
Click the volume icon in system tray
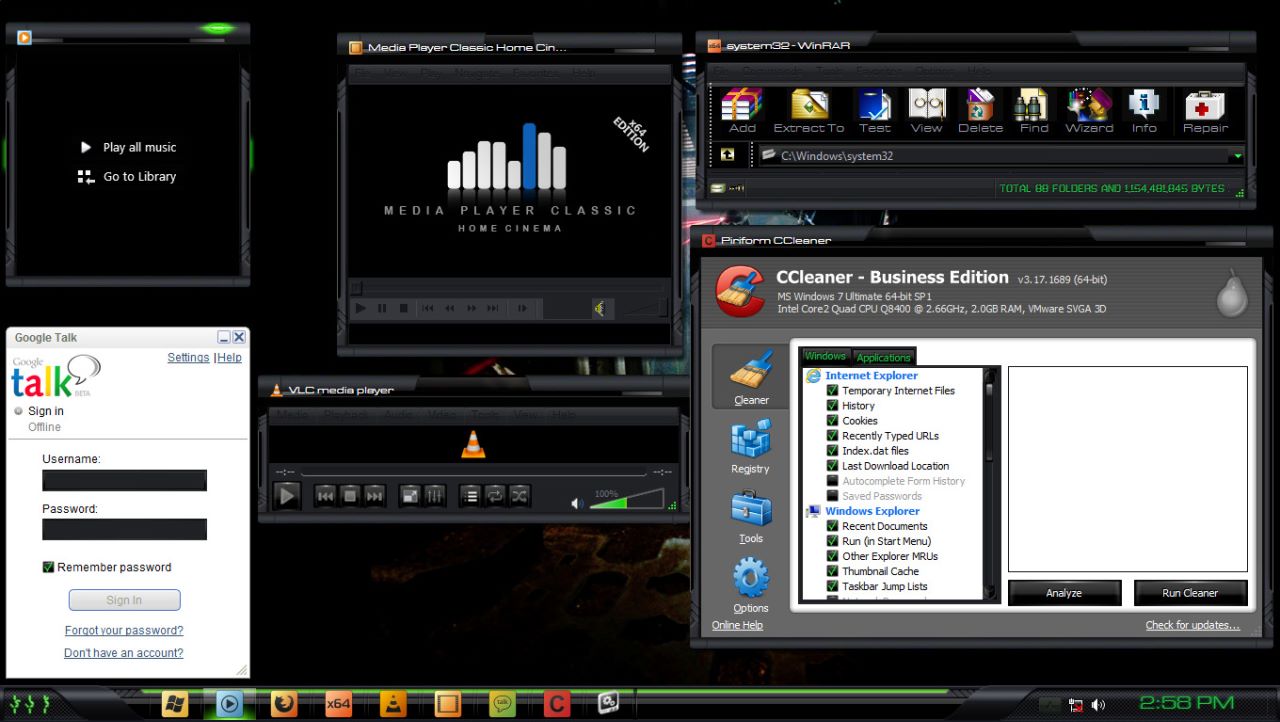coord(1099,705)
